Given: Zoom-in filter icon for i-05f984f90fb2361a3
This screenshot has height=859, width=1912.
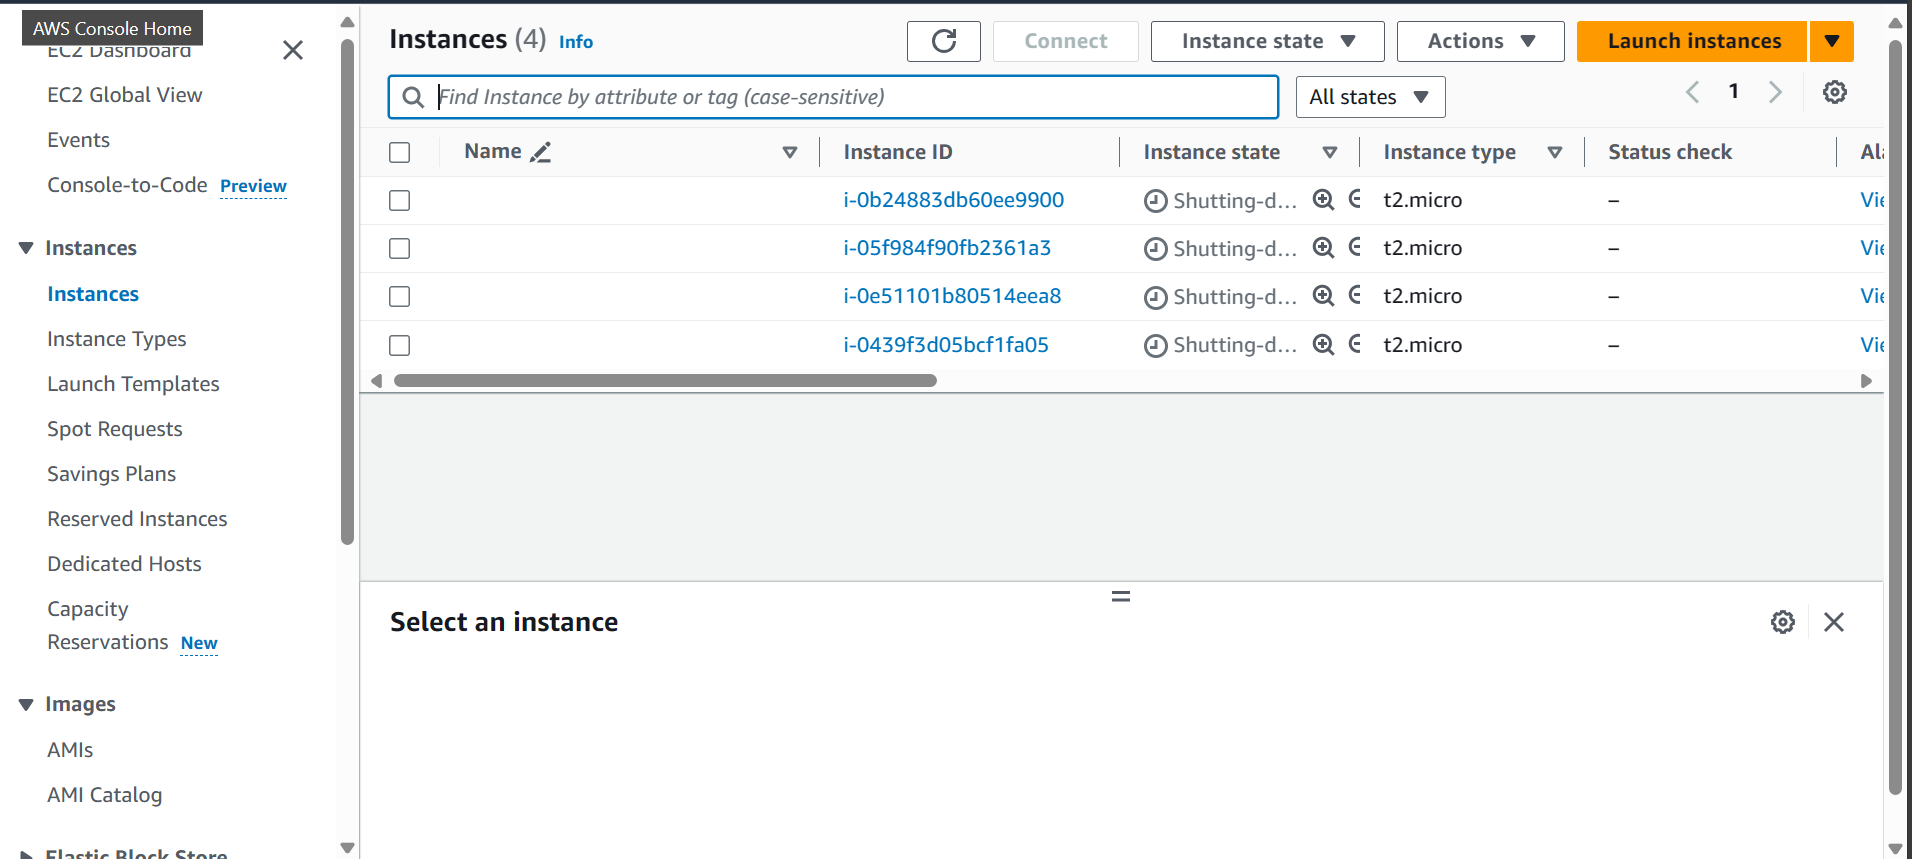Looking at the screenshot, I should coord(1323,247).
